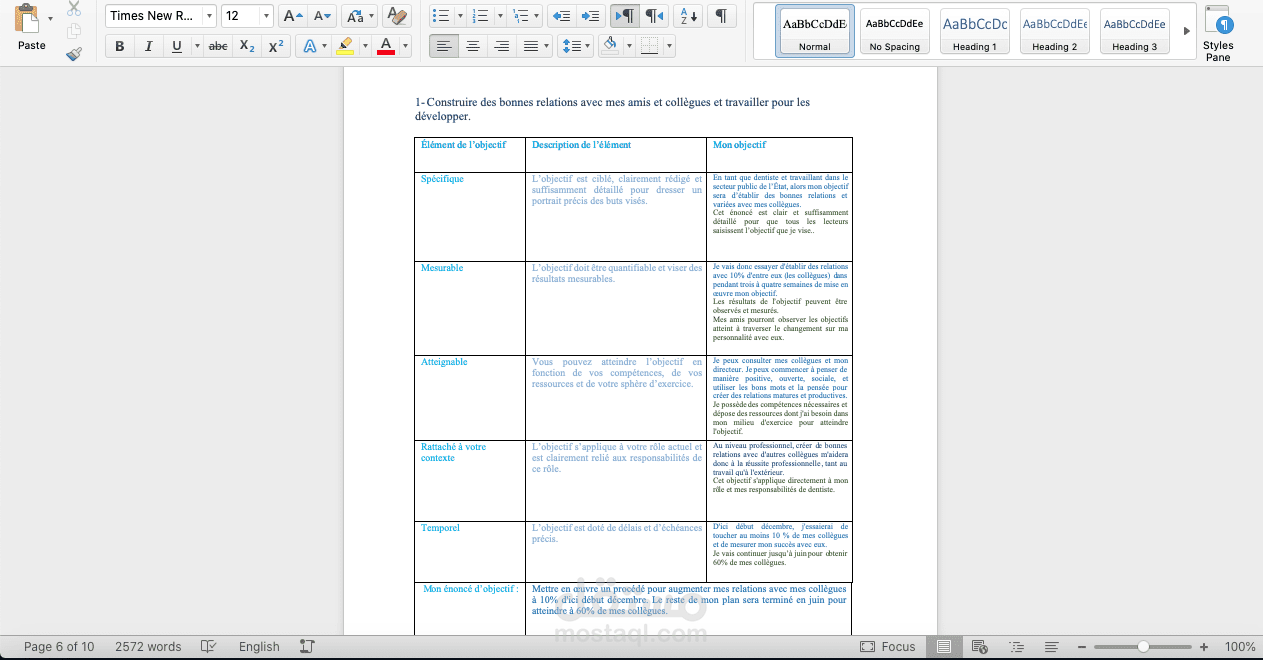Viewport: 1263px width, 660px height.
Task: Click the English language indicator
Action: click(259, 647)
